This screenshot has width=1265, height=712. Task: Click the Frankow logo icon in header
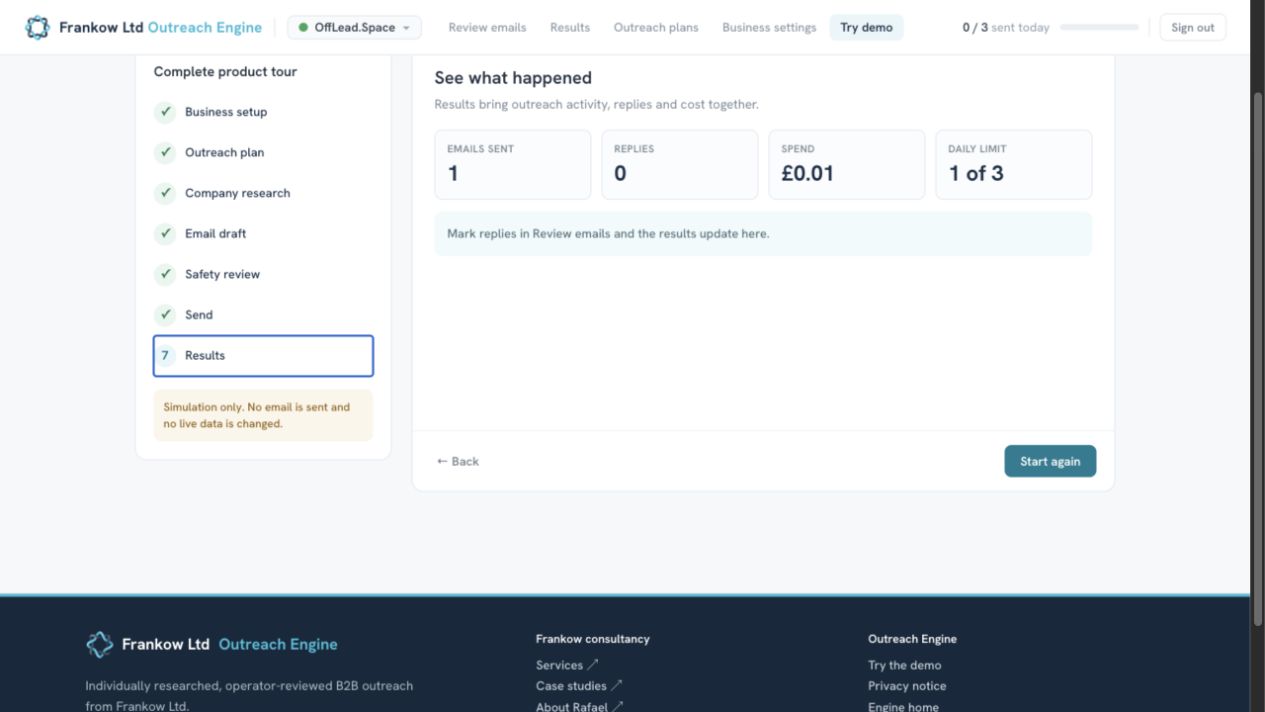[x=37, y=28]
